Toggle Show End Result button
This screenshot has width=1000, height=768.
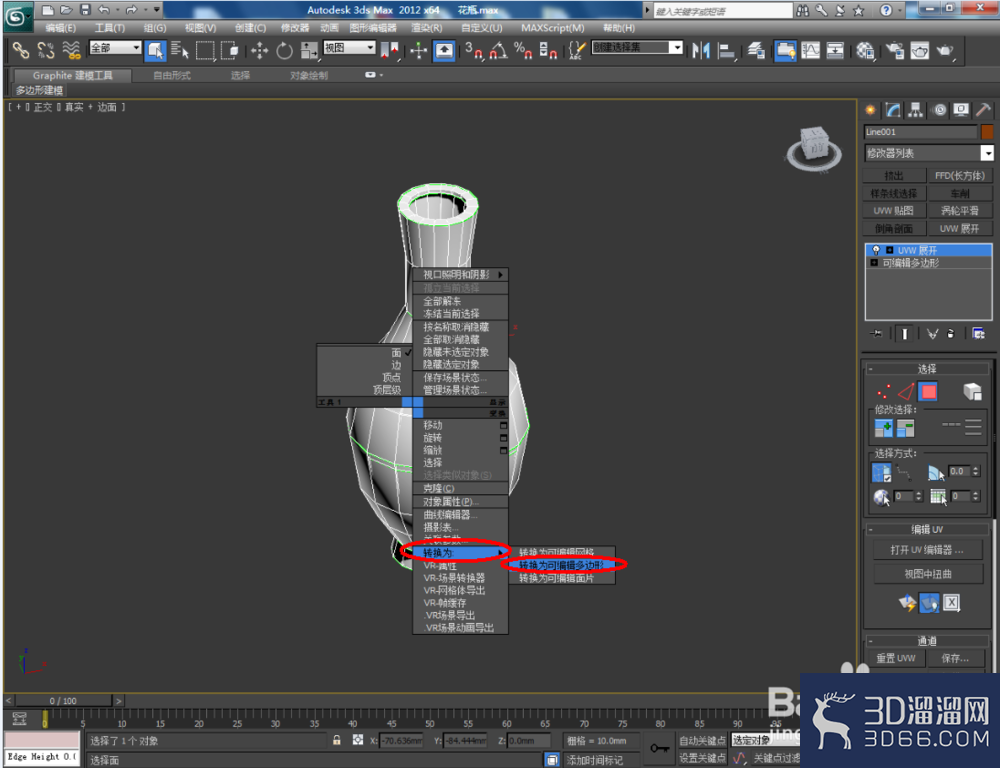pyautogui.click(x=904, y=334)
